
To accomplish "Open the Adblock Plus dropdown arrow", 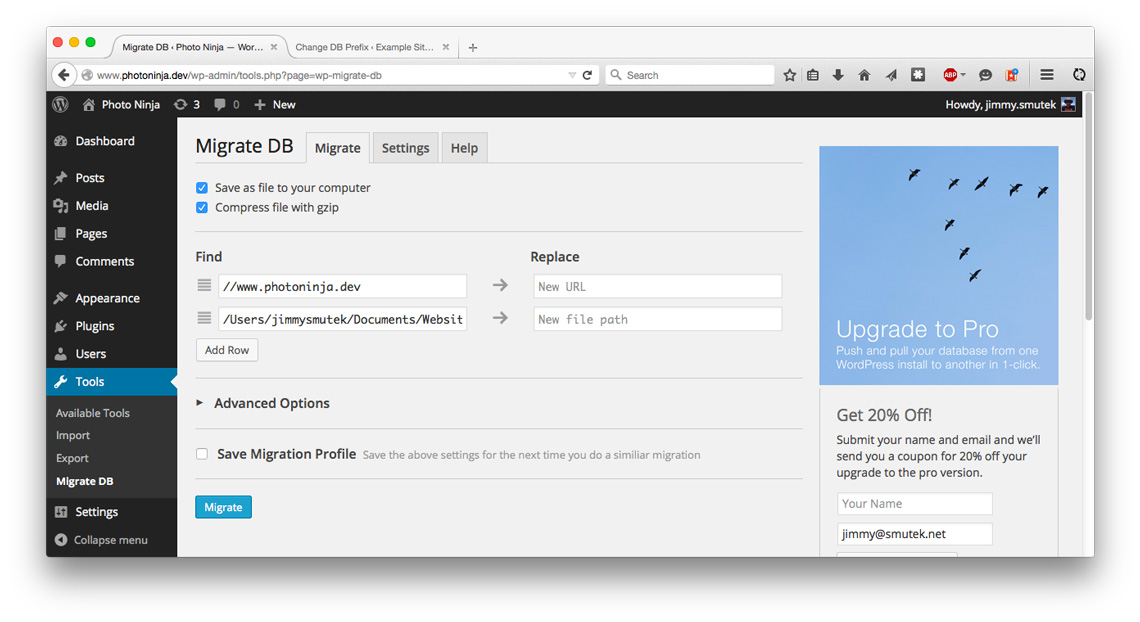I will pos(963,75).
